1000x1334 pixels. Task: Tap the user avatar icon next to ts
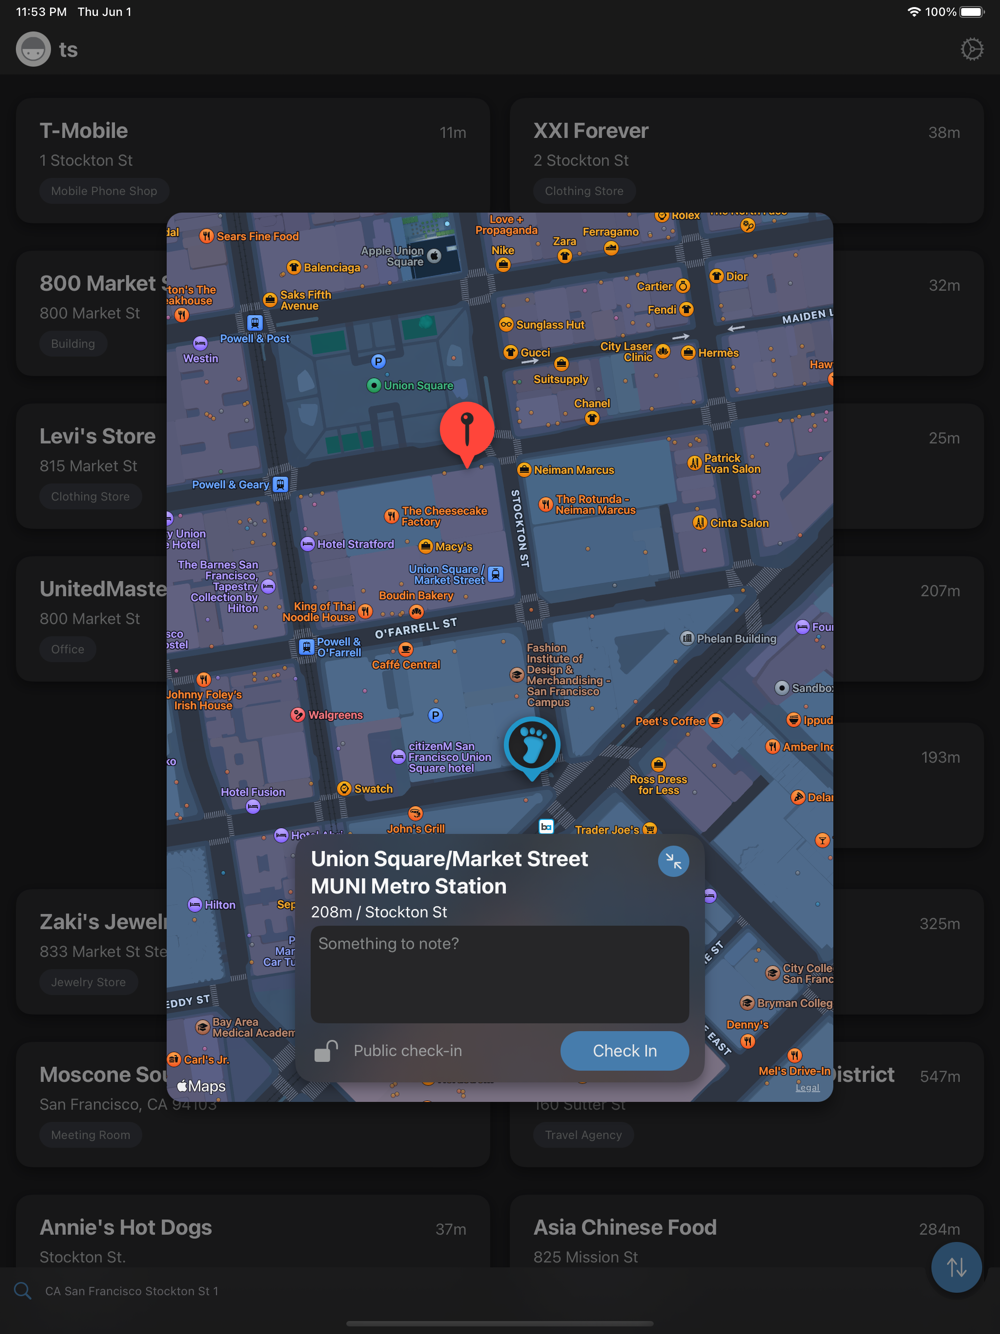point(33,49)
